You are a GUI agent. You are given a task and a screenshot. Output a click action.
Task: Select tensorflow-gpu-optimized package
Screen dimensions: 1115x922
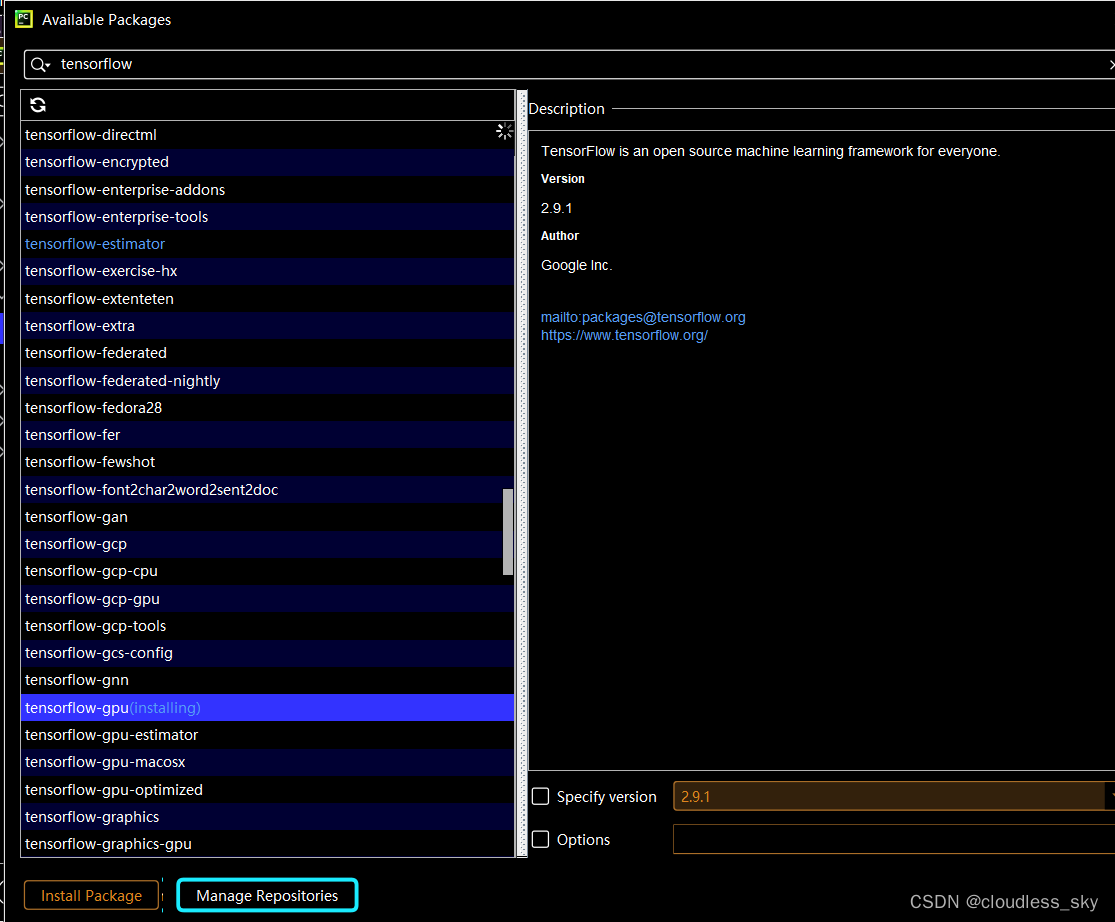[267, 789]
